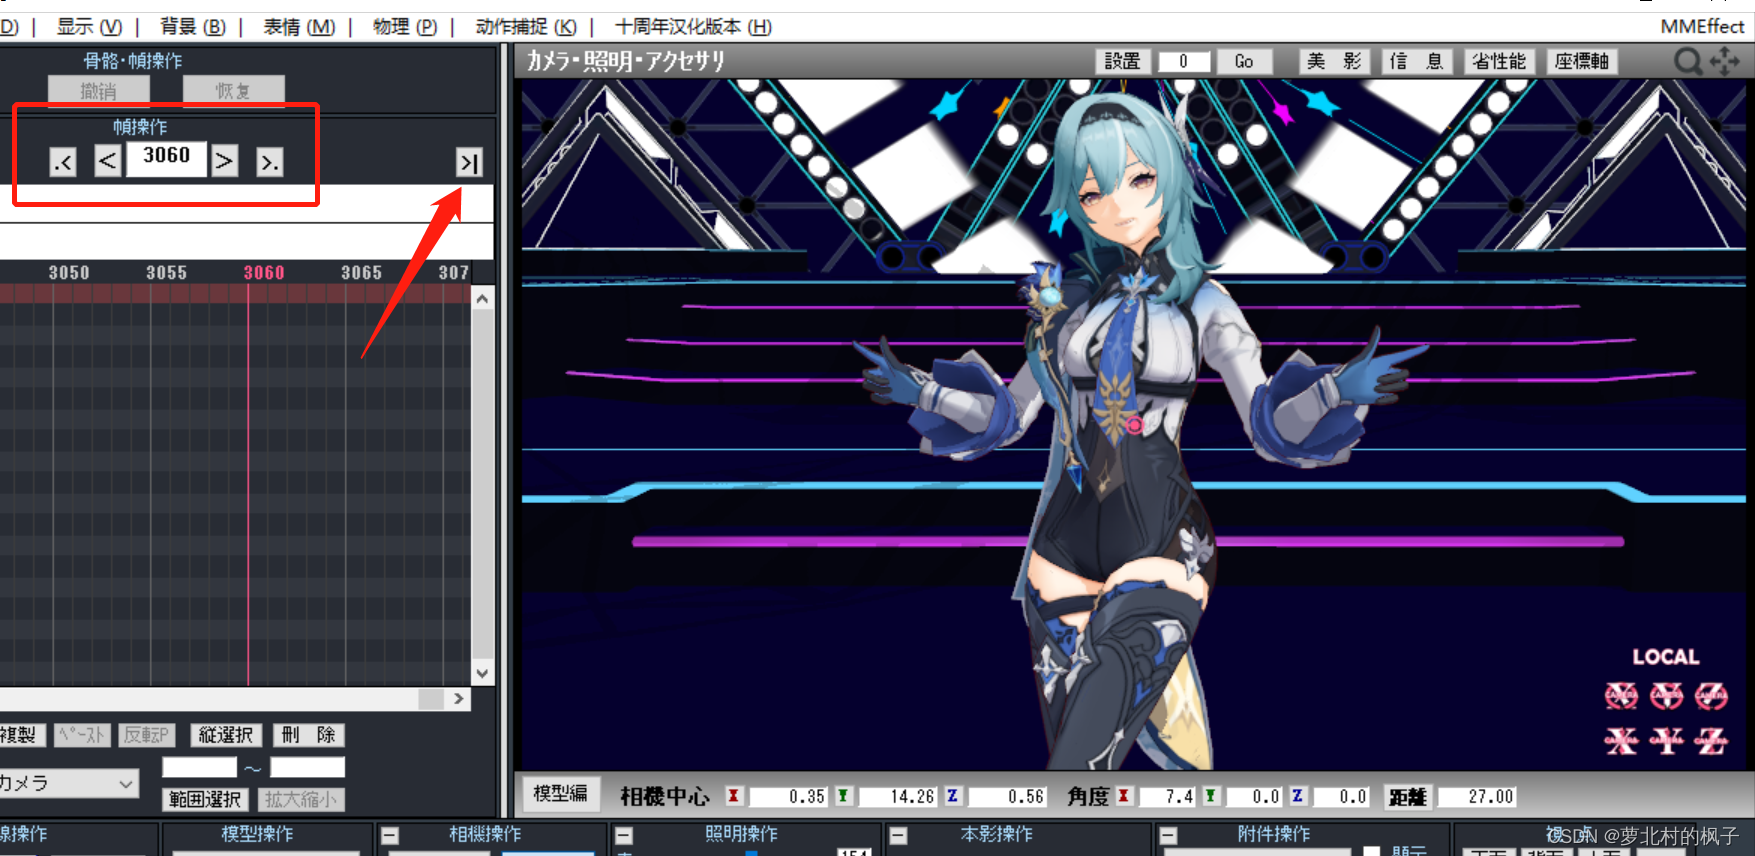1755x856 pixels.
Task: Click the green Y icon of angle
Action: [1211, 796]
